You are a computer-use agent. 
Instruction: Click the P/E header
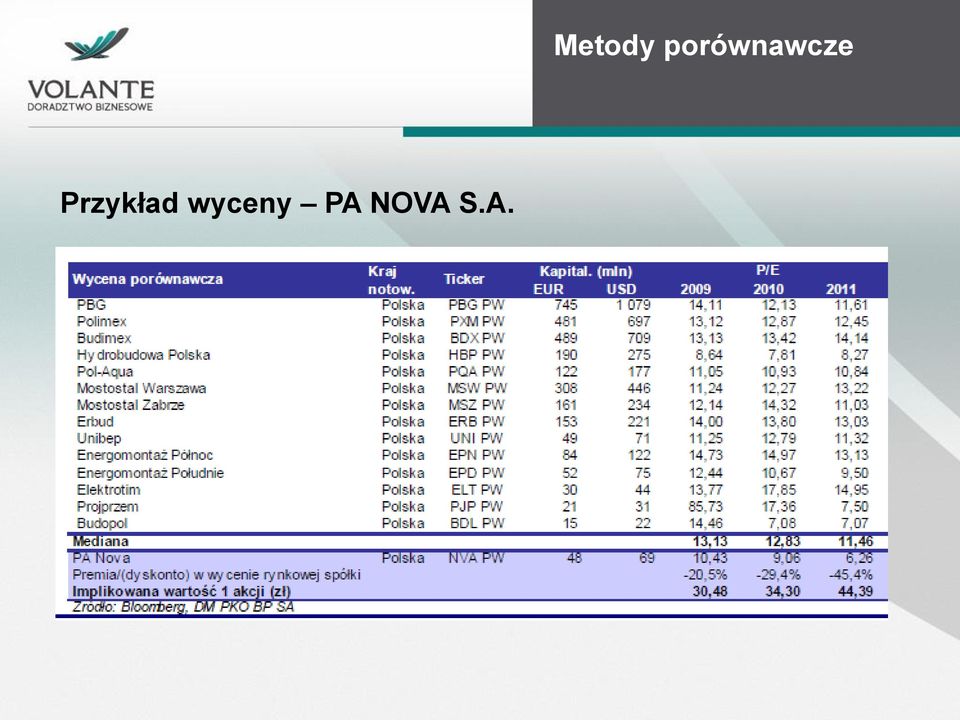pos(768,271)
